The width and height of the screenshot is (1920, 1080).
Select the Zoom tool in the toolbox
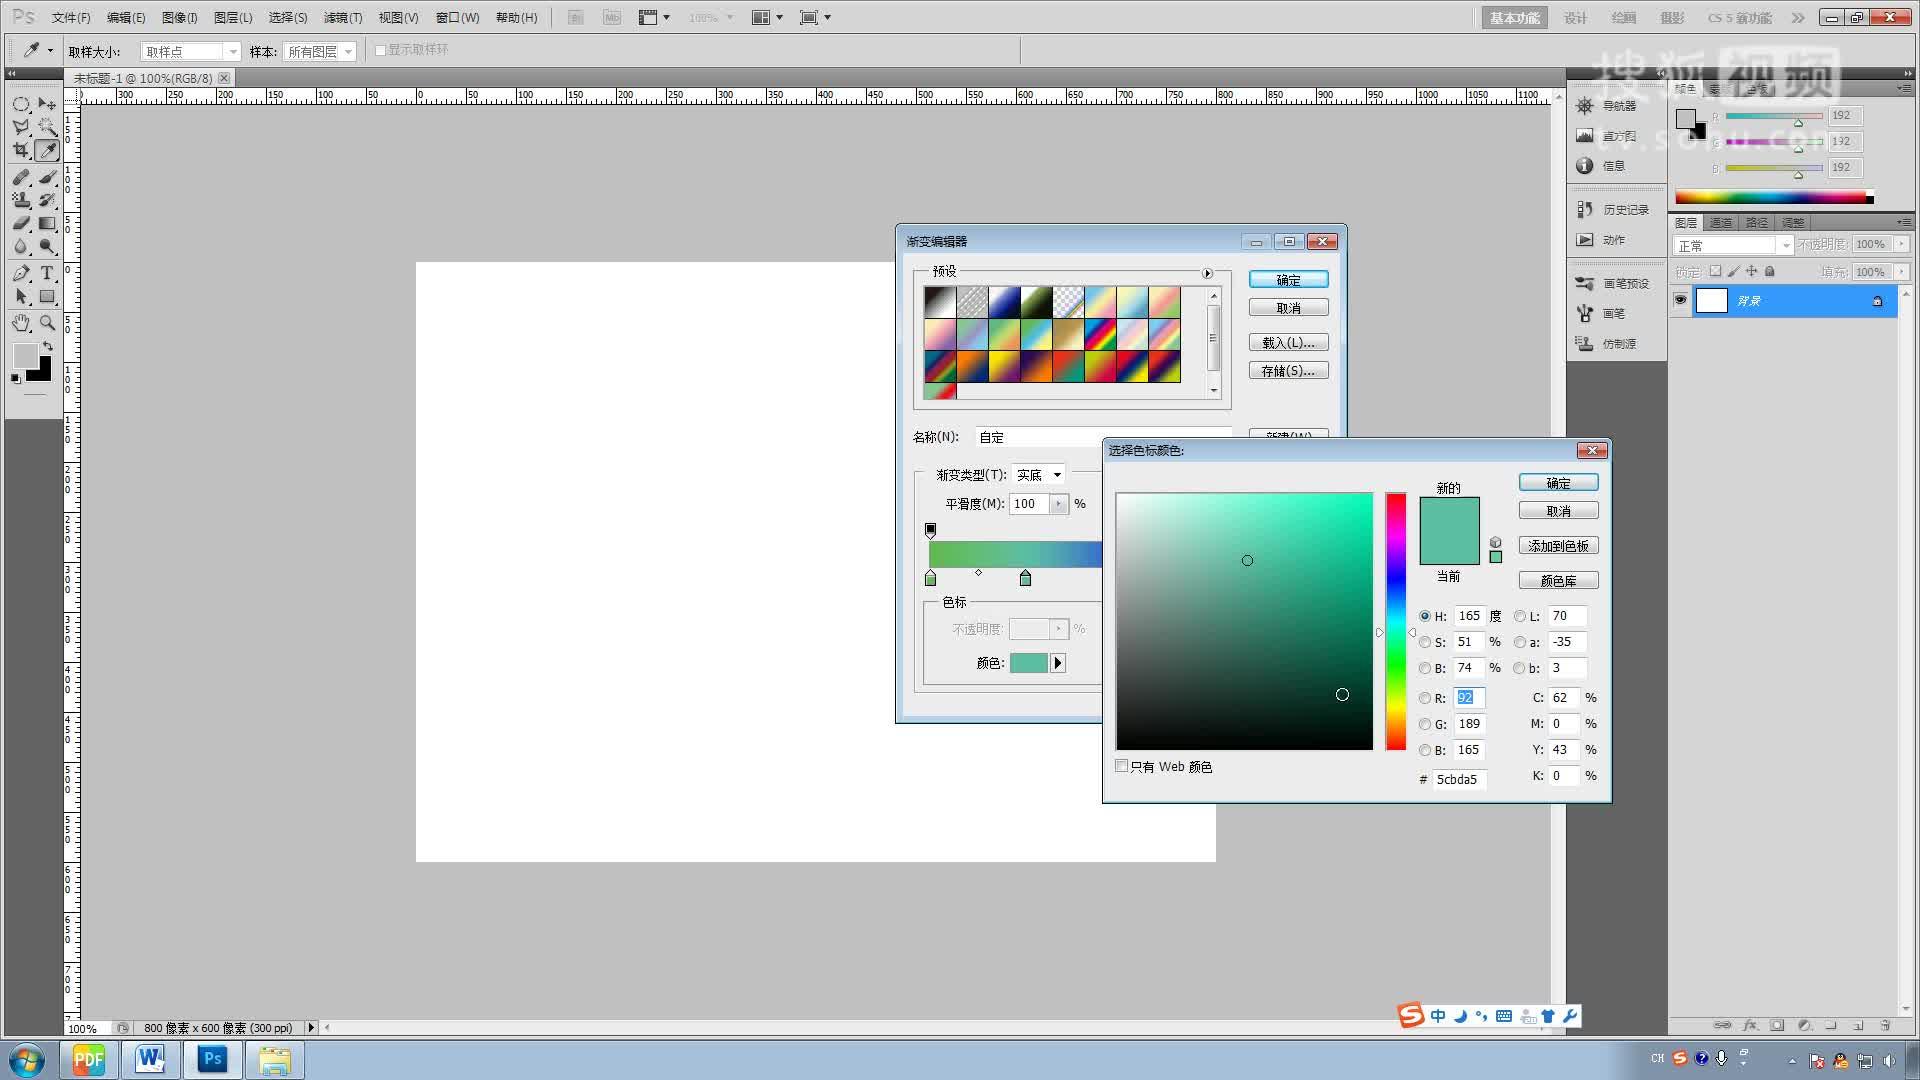pyautogui.click(x=47, y=323)
